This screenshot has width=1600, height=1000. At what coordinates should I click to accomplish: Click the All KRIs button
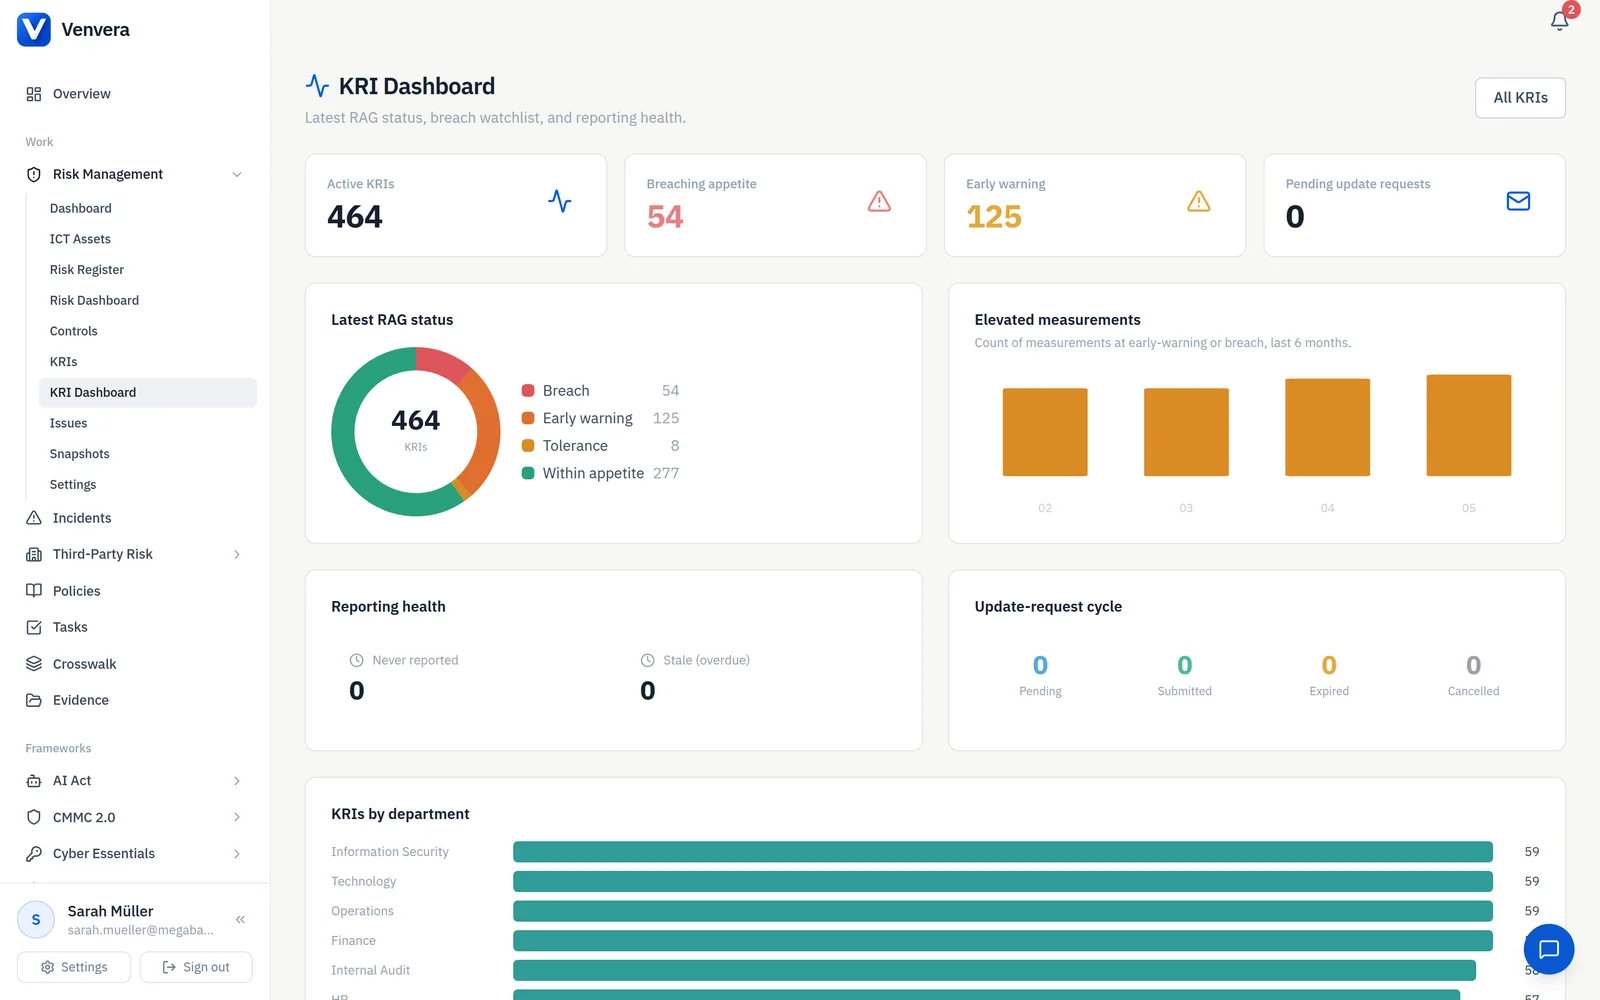point(1520,98)
